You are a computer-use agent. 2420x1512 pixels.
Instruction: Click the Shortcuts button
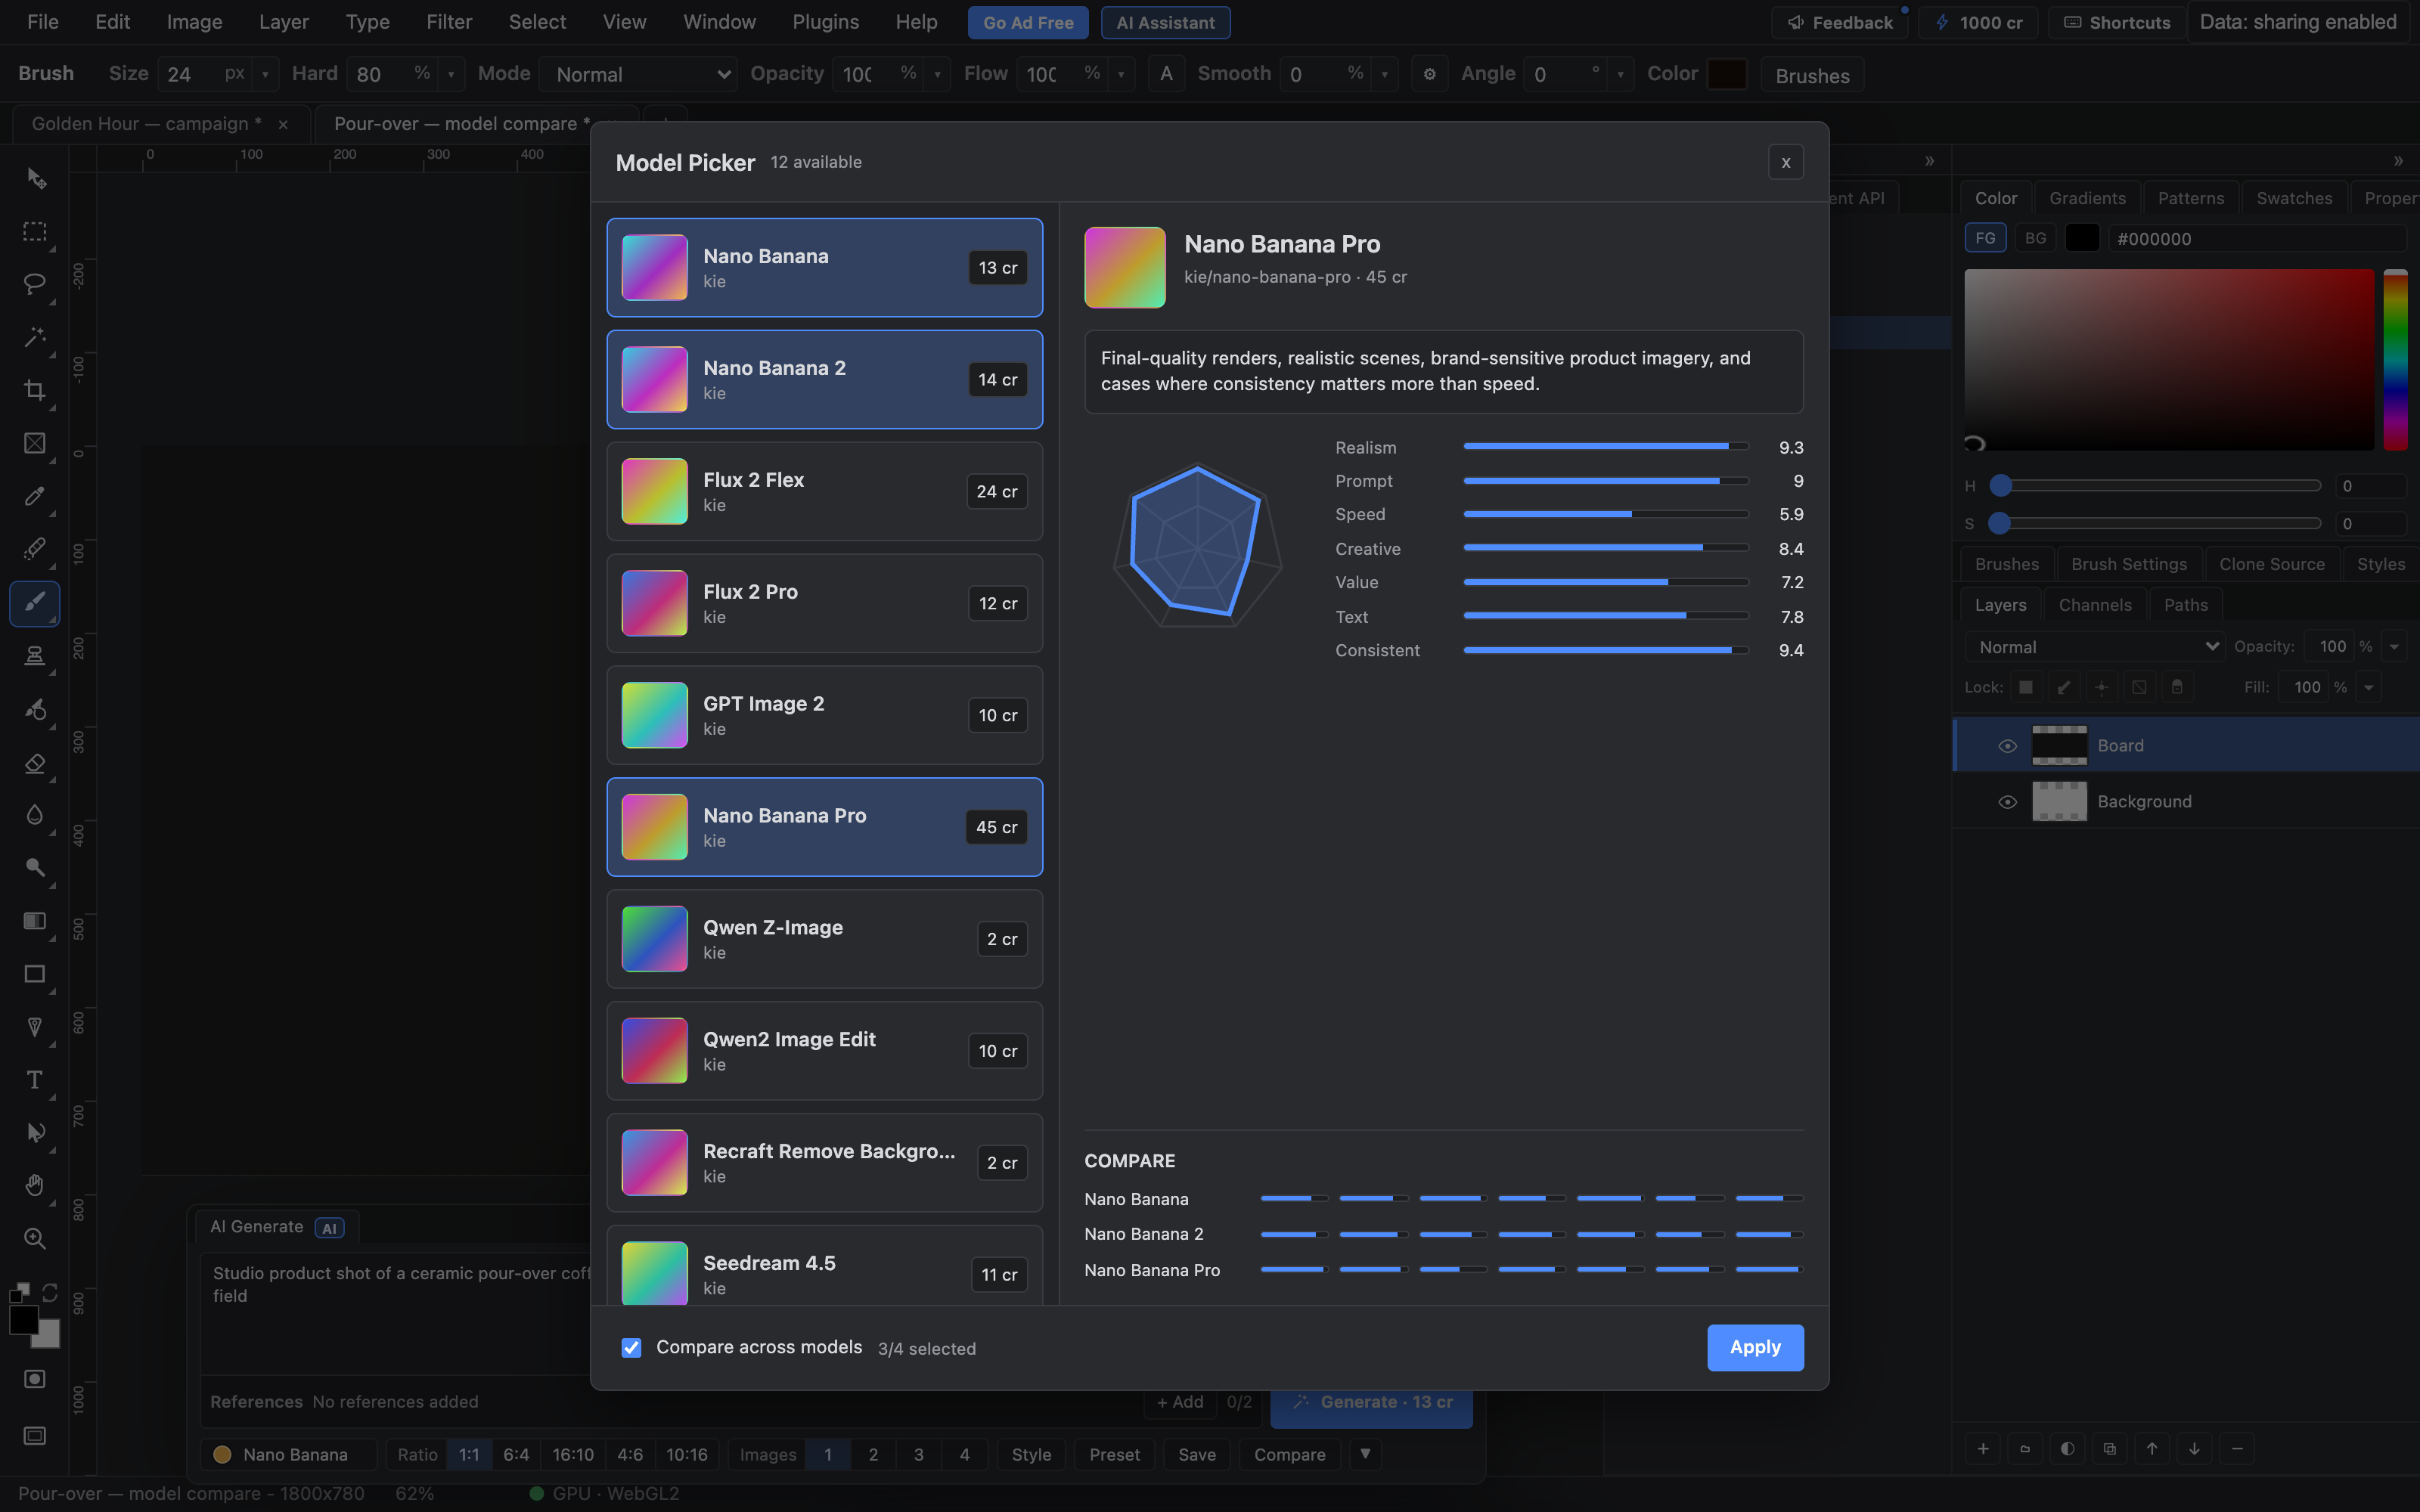point(2117,22)
